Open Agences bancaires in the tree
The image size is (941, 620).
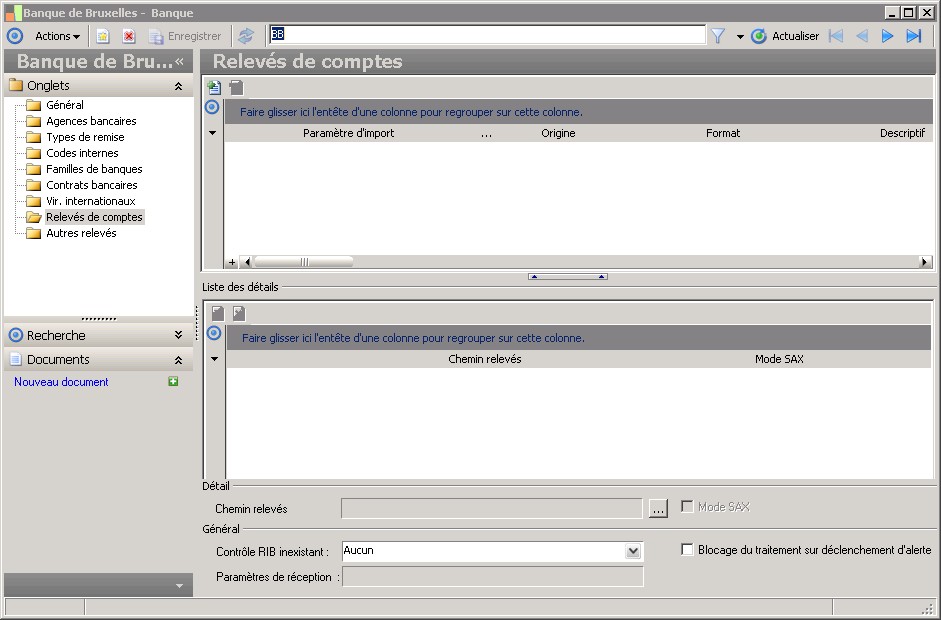91,121
